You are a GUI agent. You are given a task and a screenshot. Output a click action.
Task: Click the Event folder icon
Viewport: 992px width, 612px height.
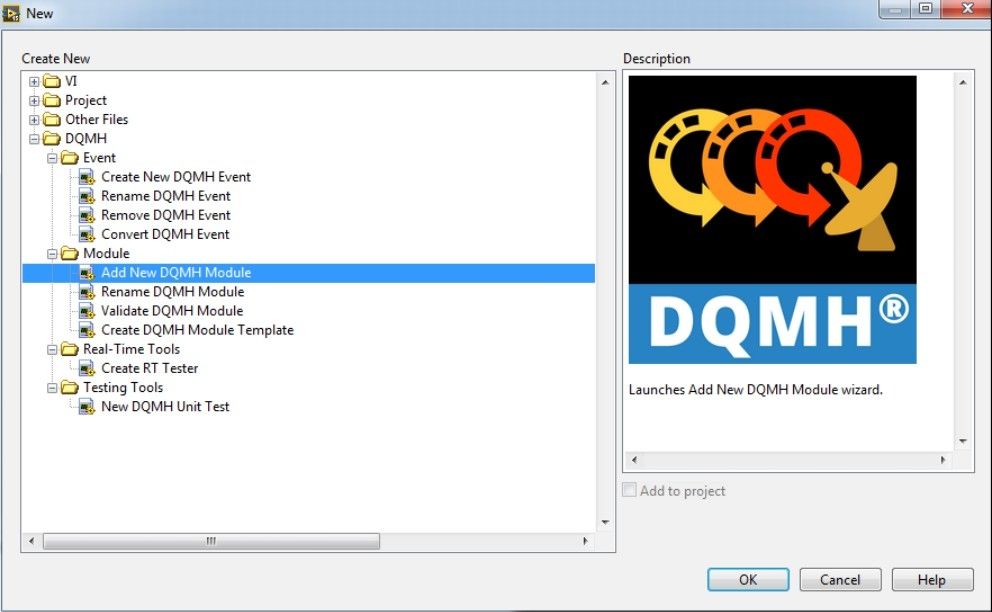70,158
